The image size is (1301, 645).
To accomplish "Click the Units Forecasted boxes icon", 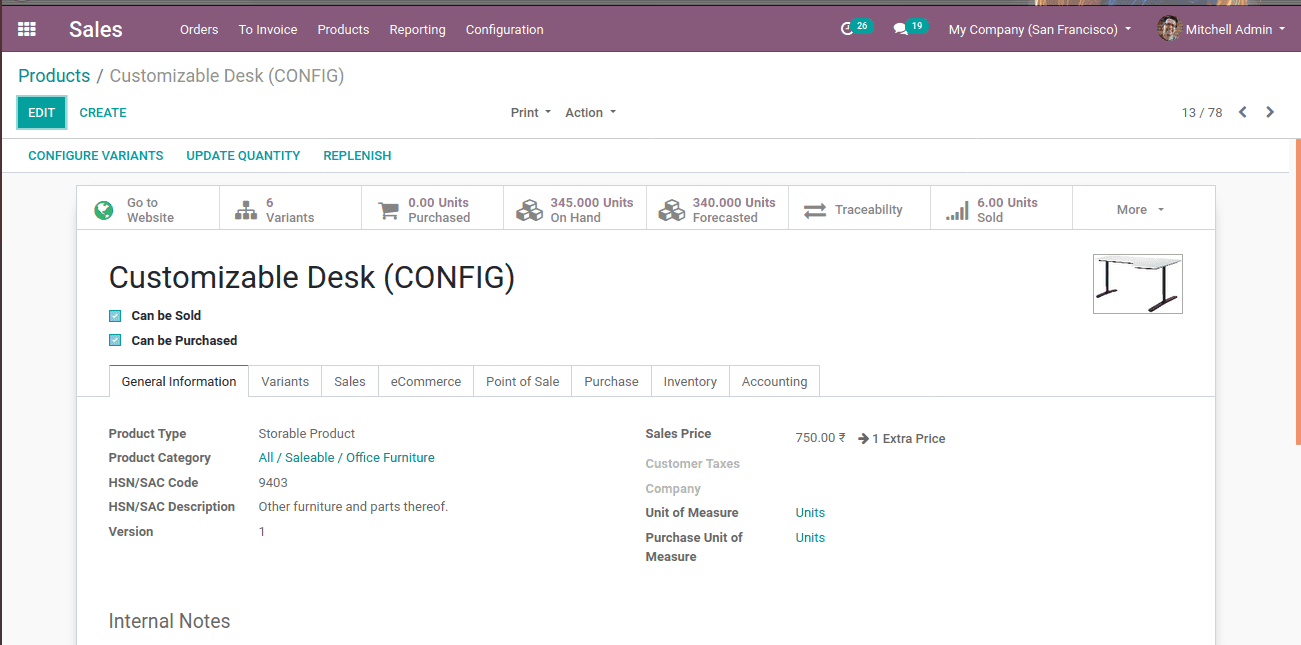I will click(x=672, y=210).
